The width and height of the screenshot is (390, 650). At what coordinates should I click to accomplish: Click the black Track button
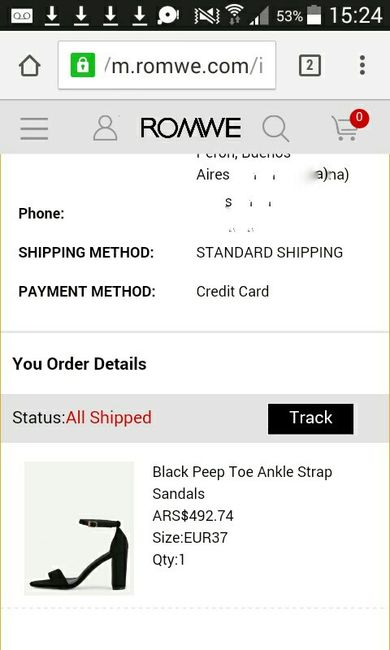tap(310, 419)
